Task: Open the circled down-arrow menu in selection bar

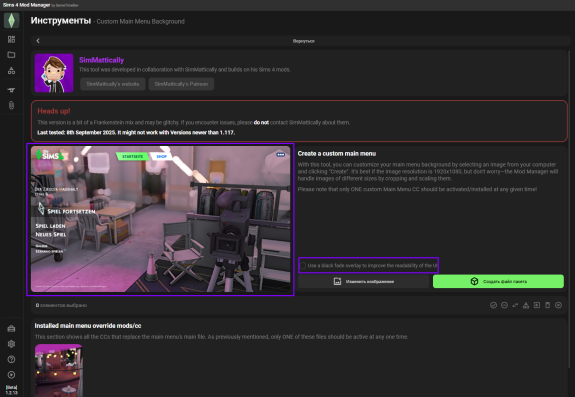Action: pyautogui.click(x=558, y=305)
